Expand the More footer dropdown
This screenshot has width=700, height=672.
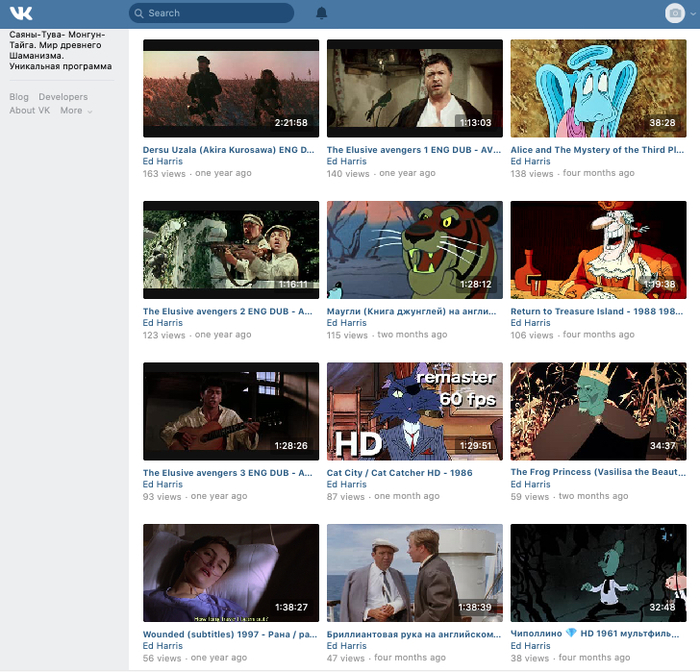pos(76,110)
